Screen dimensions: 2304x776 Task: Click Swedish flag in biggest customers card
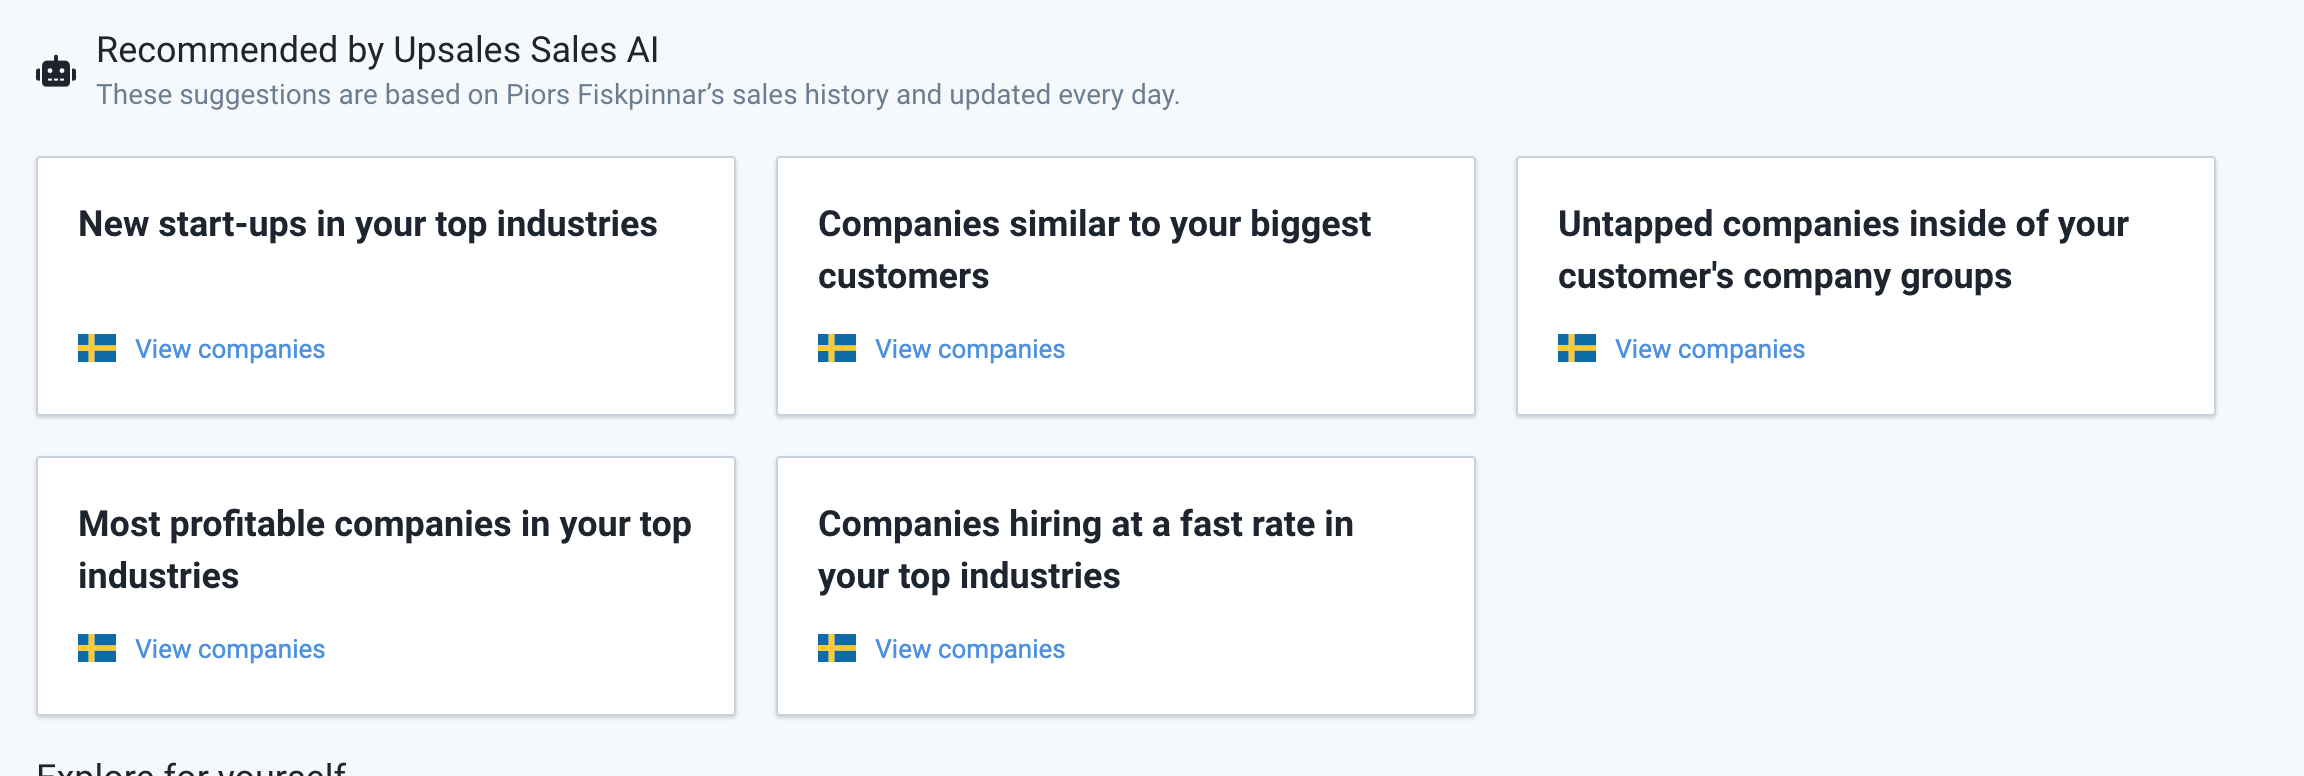(837, 348)
